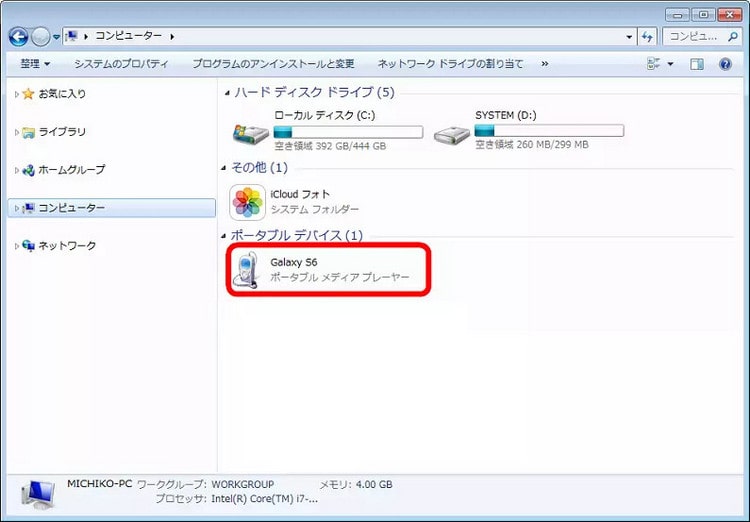Click the refresh button beside address bar
The width and height of the screenshot is (750, 522).
click(647, 37)
